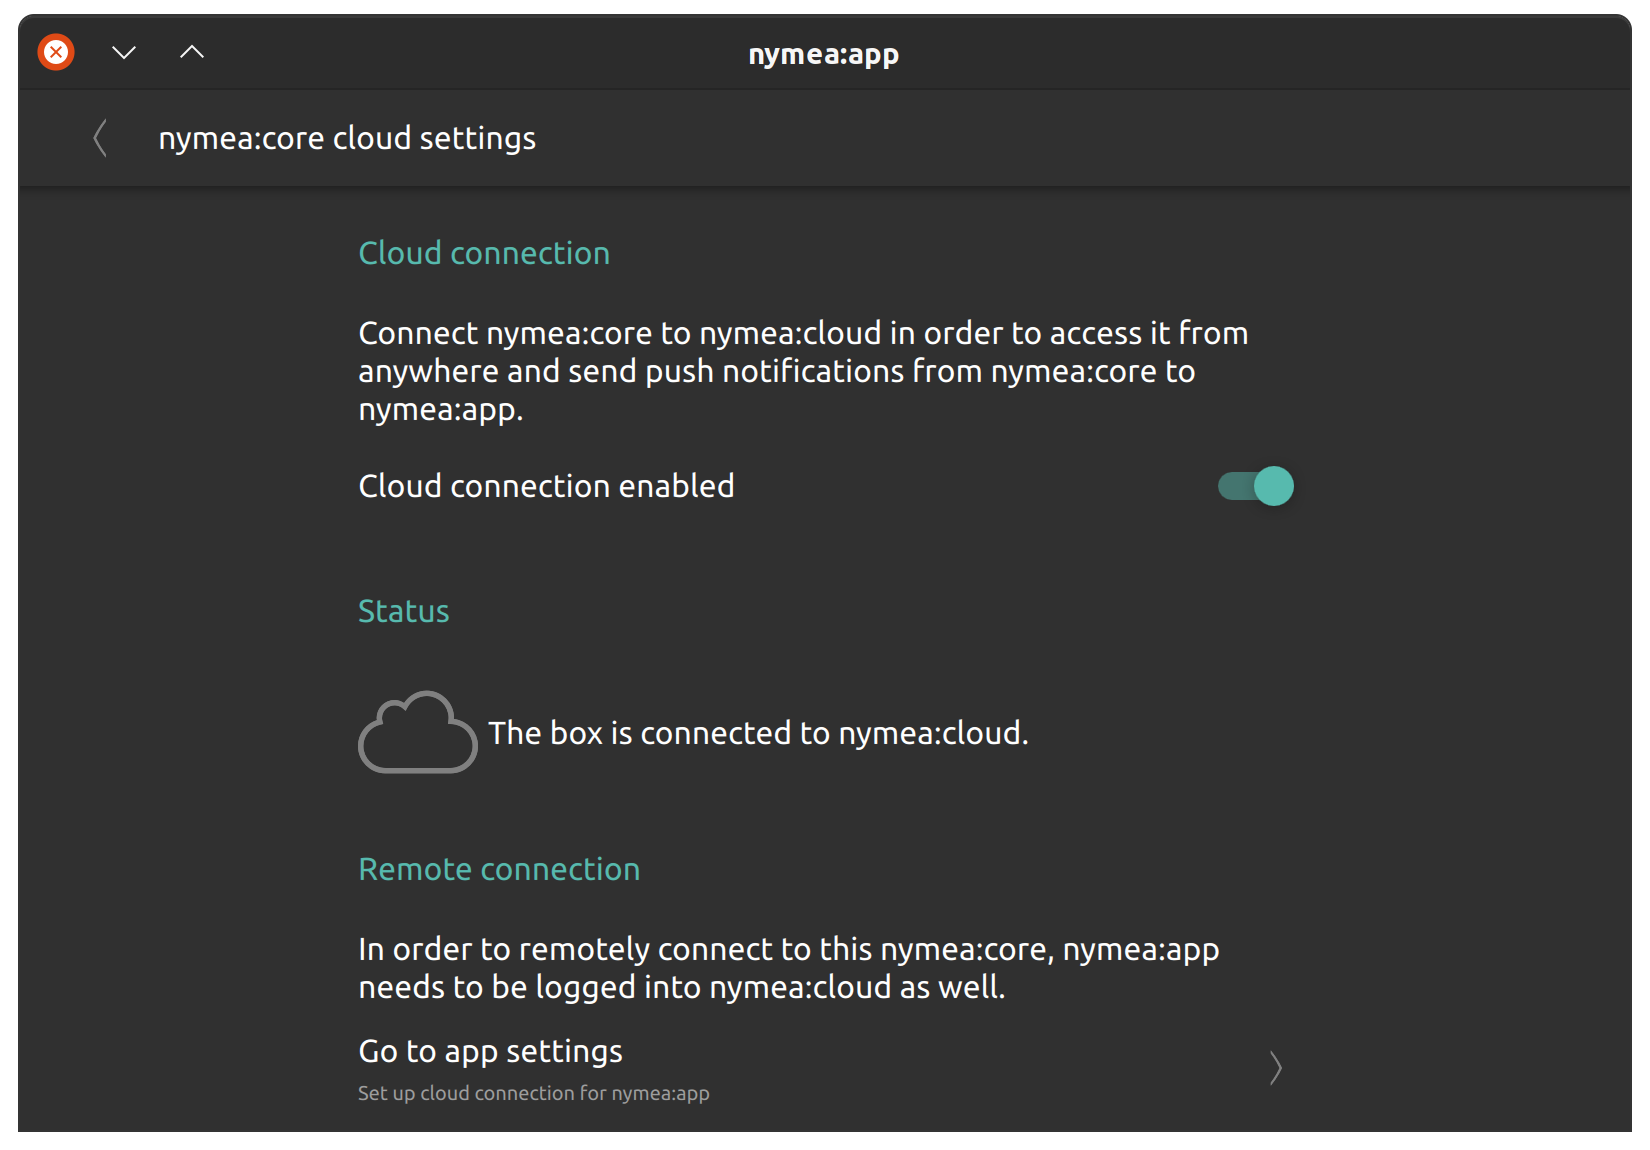Go back using the header back arrow
This screenshot has width=1650, height=1150.
pos(100,138)
